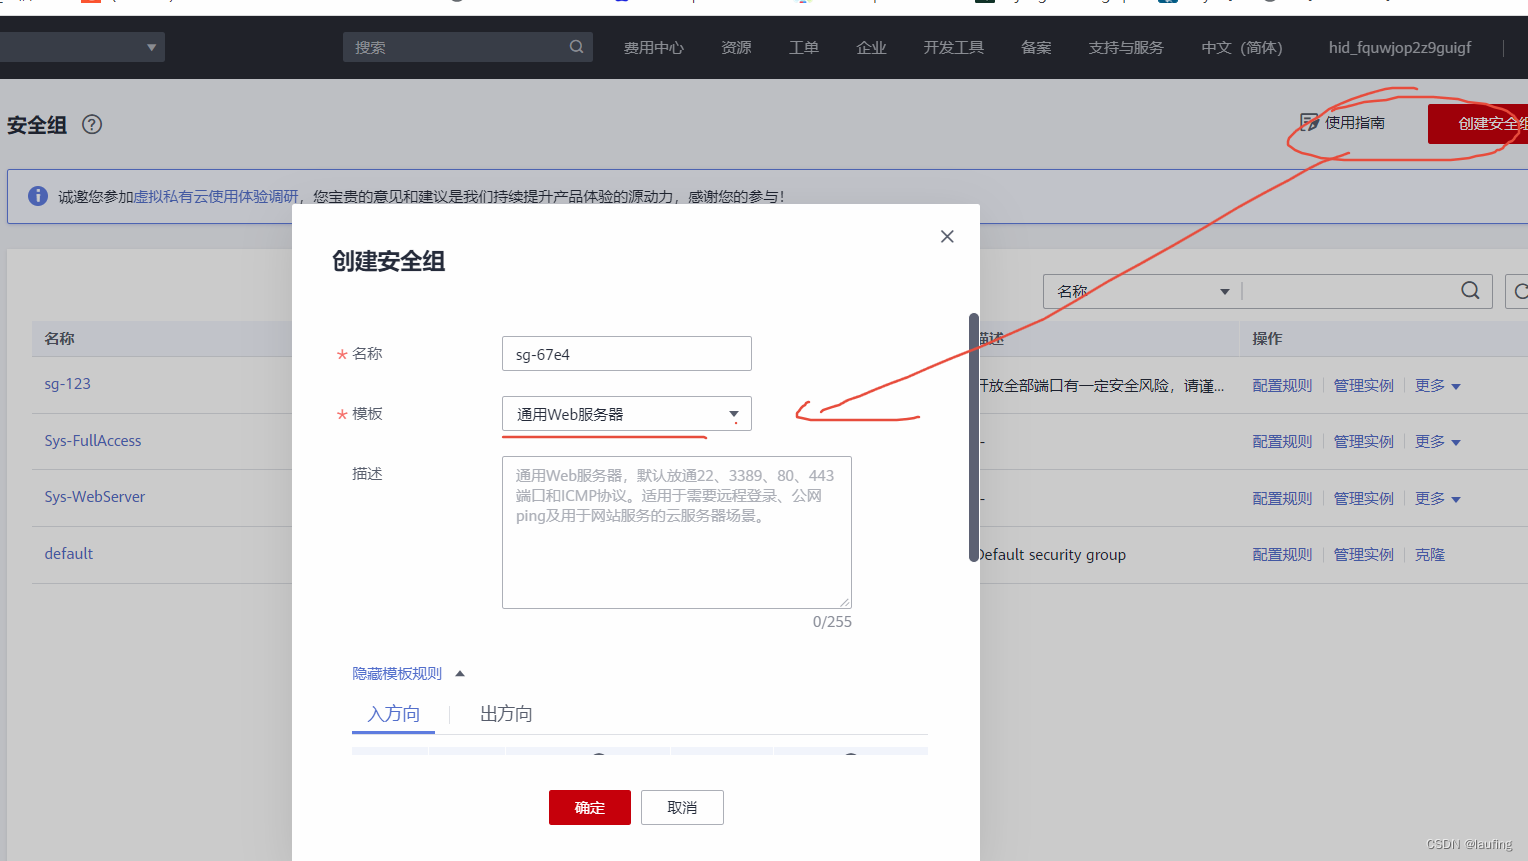Click 管理实例 for Sys-FullAccess row
The height and width of the screenshot is (861, 1528).
(x=1363, y=442)
